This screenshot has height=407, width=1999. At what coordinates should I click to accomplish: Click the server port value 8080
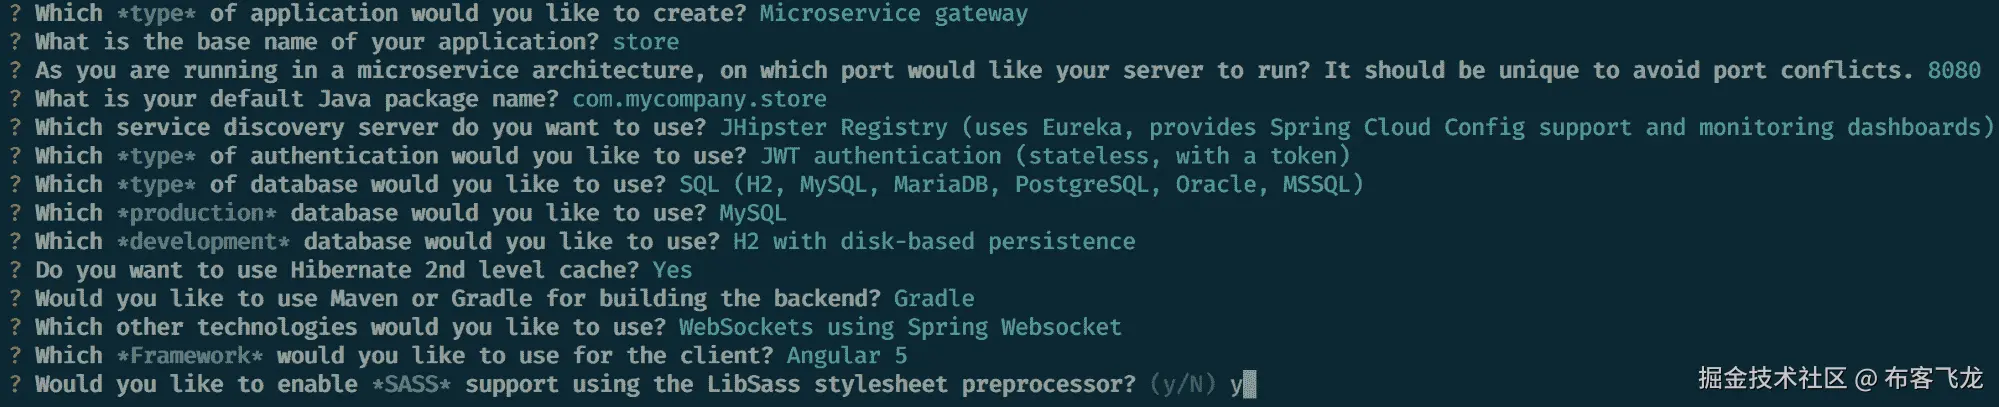click(1953, 71)
